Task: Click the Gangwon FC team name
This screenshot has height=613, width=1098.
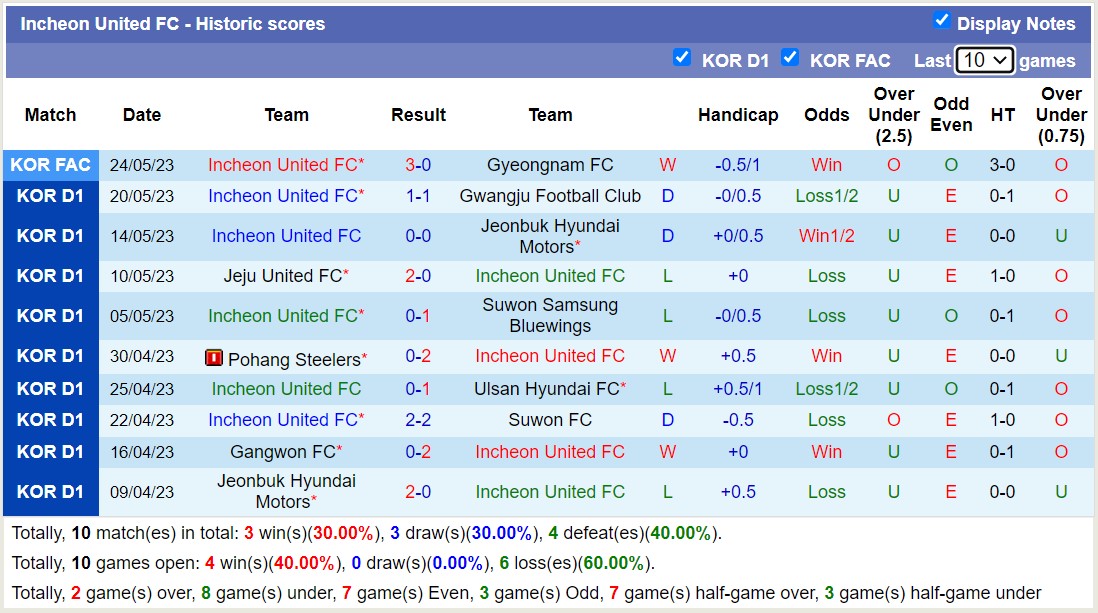Action: (x=286, y=451)
